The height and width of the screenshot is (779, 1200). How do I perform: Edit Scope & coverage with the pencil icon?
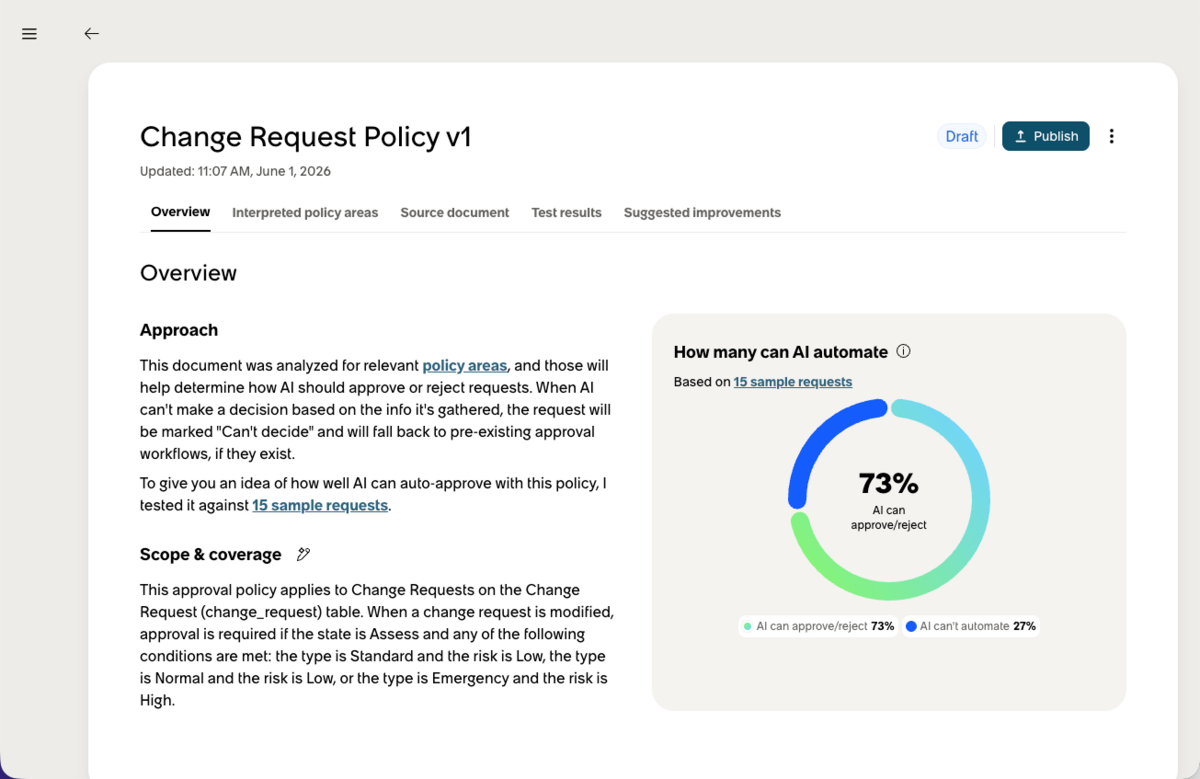pos(304,554)
